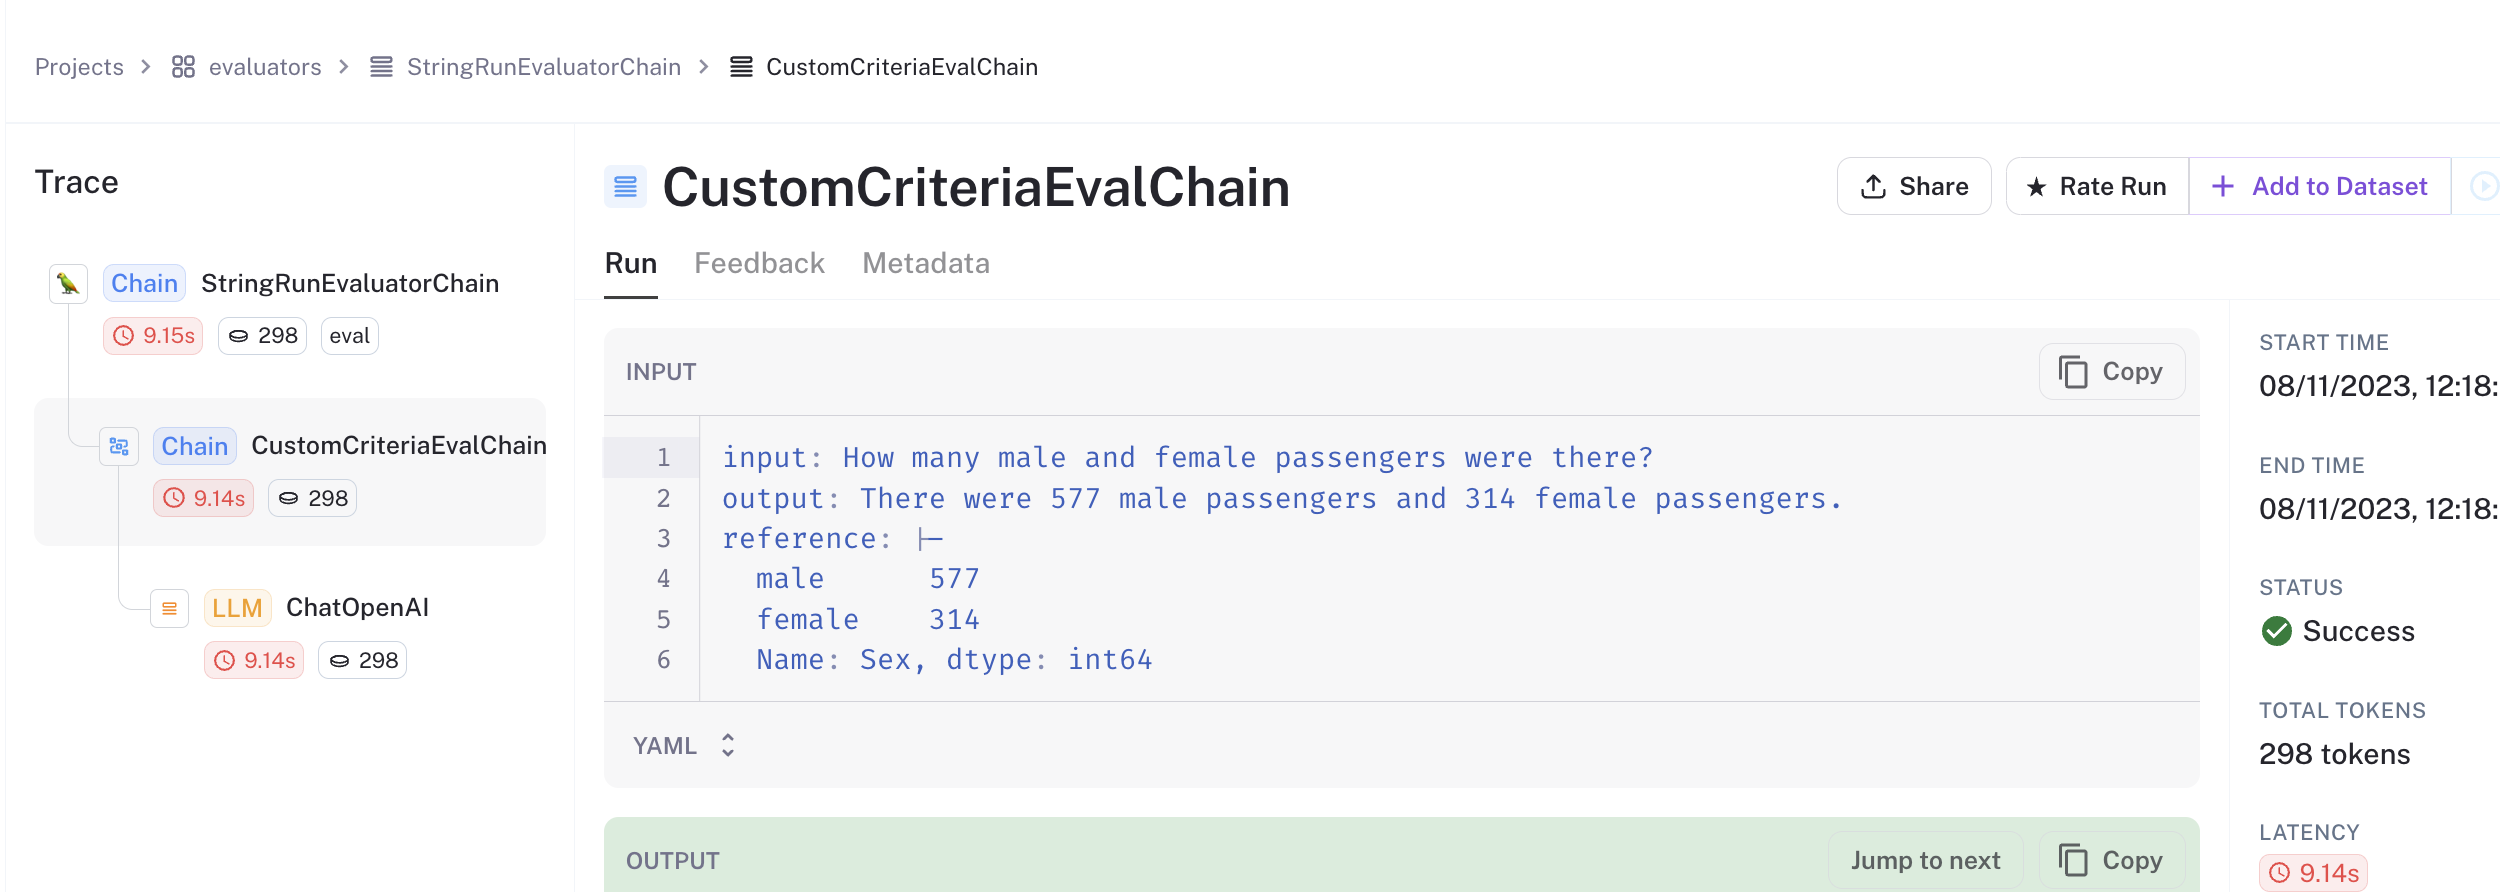Jump to next output

1925,860
